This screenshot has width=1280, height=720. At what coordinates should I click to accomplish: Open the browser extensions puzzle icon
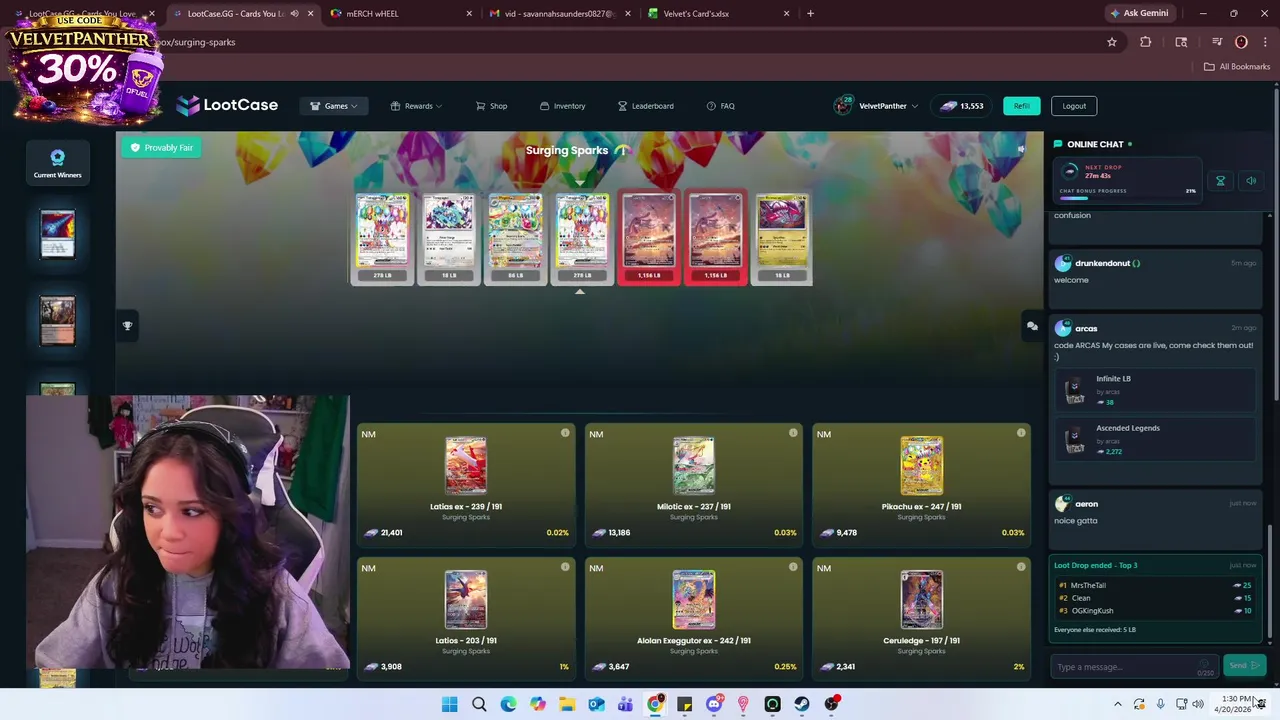point(1146,42)
